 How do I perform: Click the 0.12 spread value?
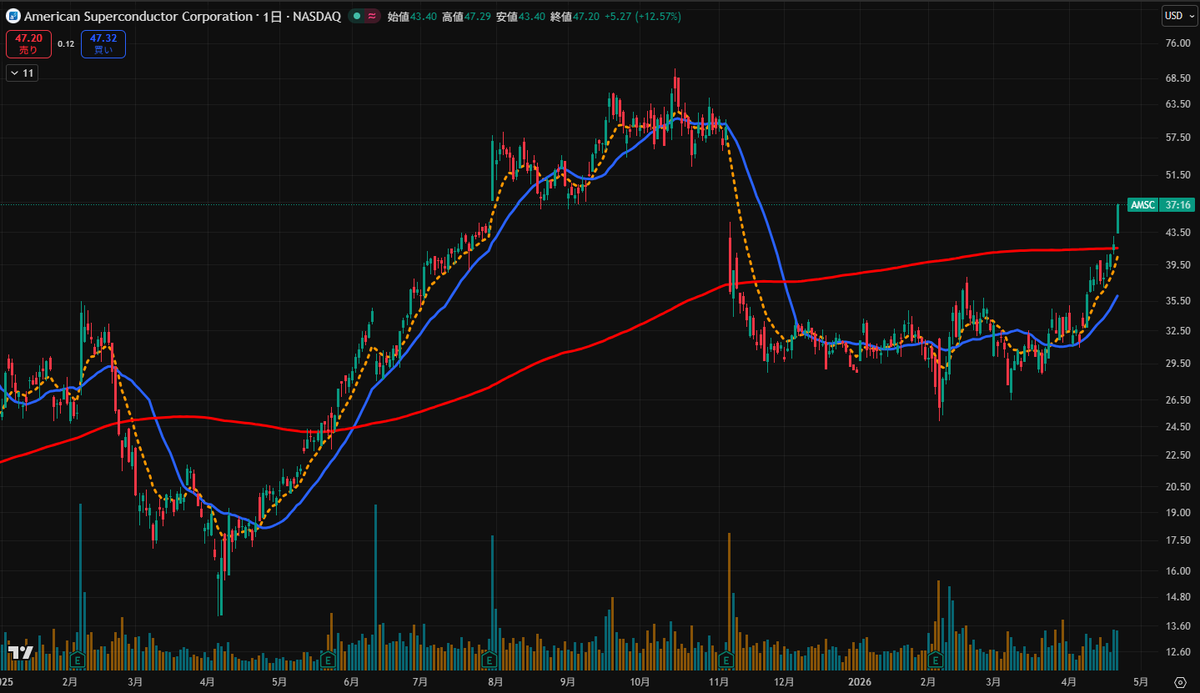(x=66, y=44)
